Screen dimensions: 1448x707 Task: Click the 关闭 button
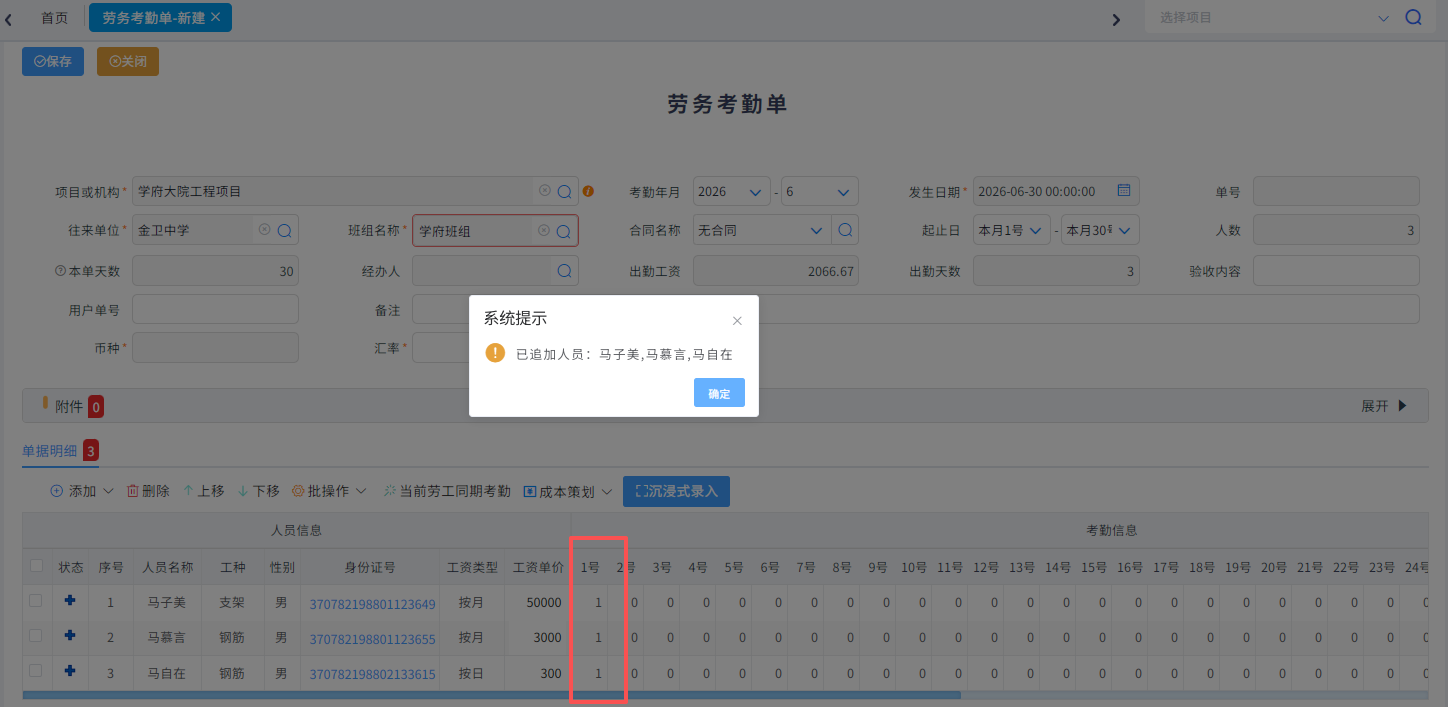(x=128, y=61)
